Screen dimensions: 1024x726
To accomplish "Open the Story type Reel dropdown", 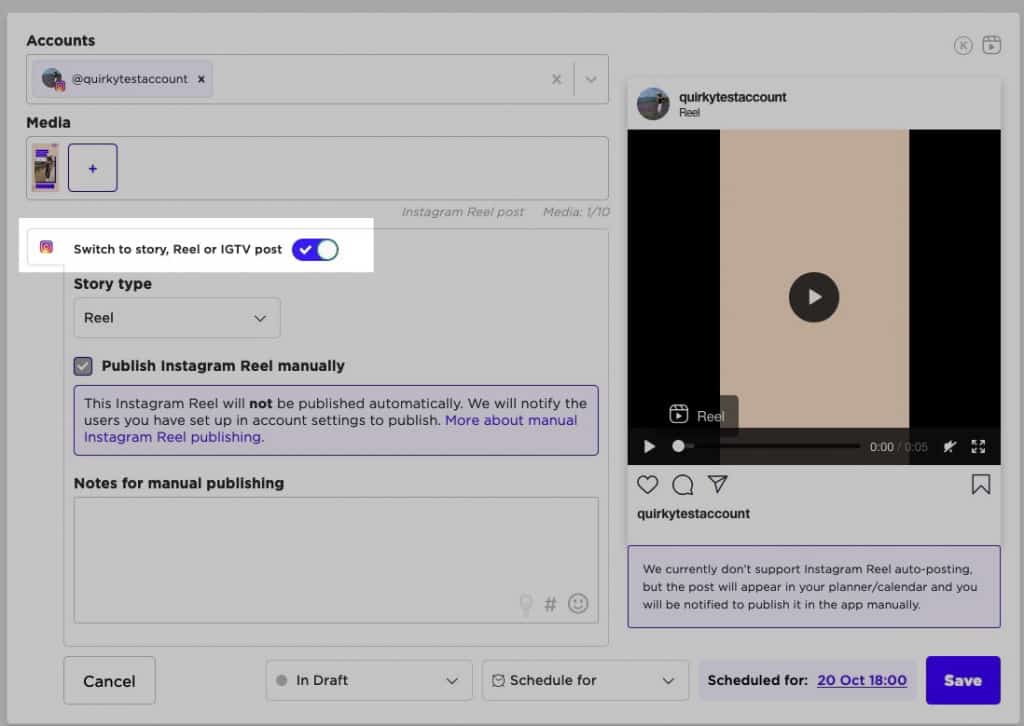I will (x=177, y=318).
